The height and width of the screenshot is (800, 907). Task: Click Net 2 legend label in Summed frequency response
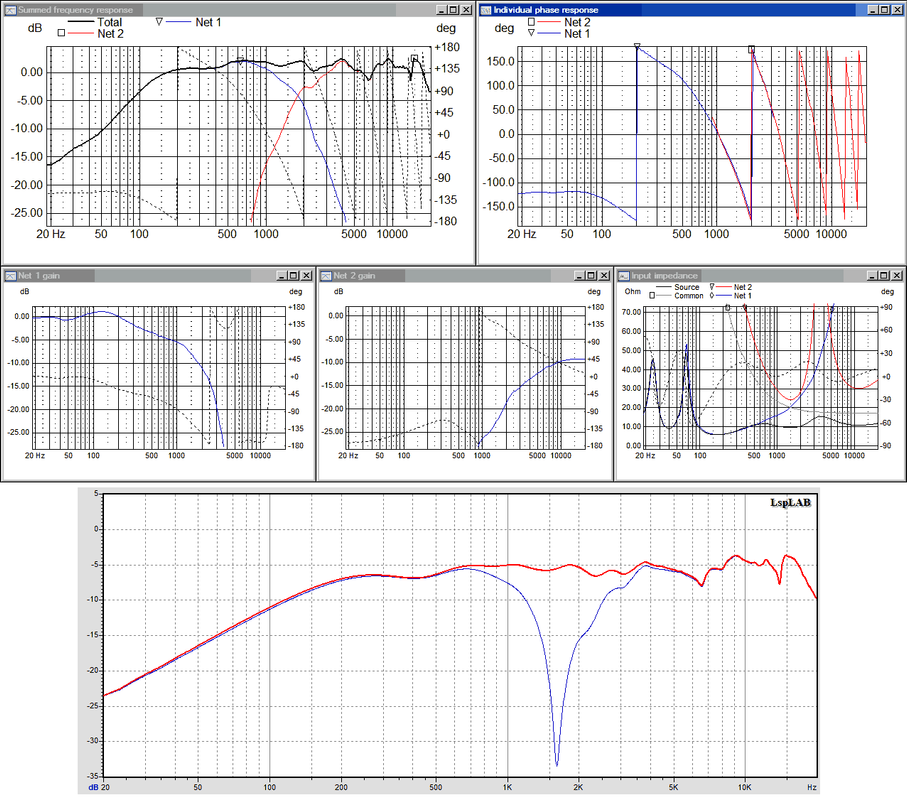(110, 34)
